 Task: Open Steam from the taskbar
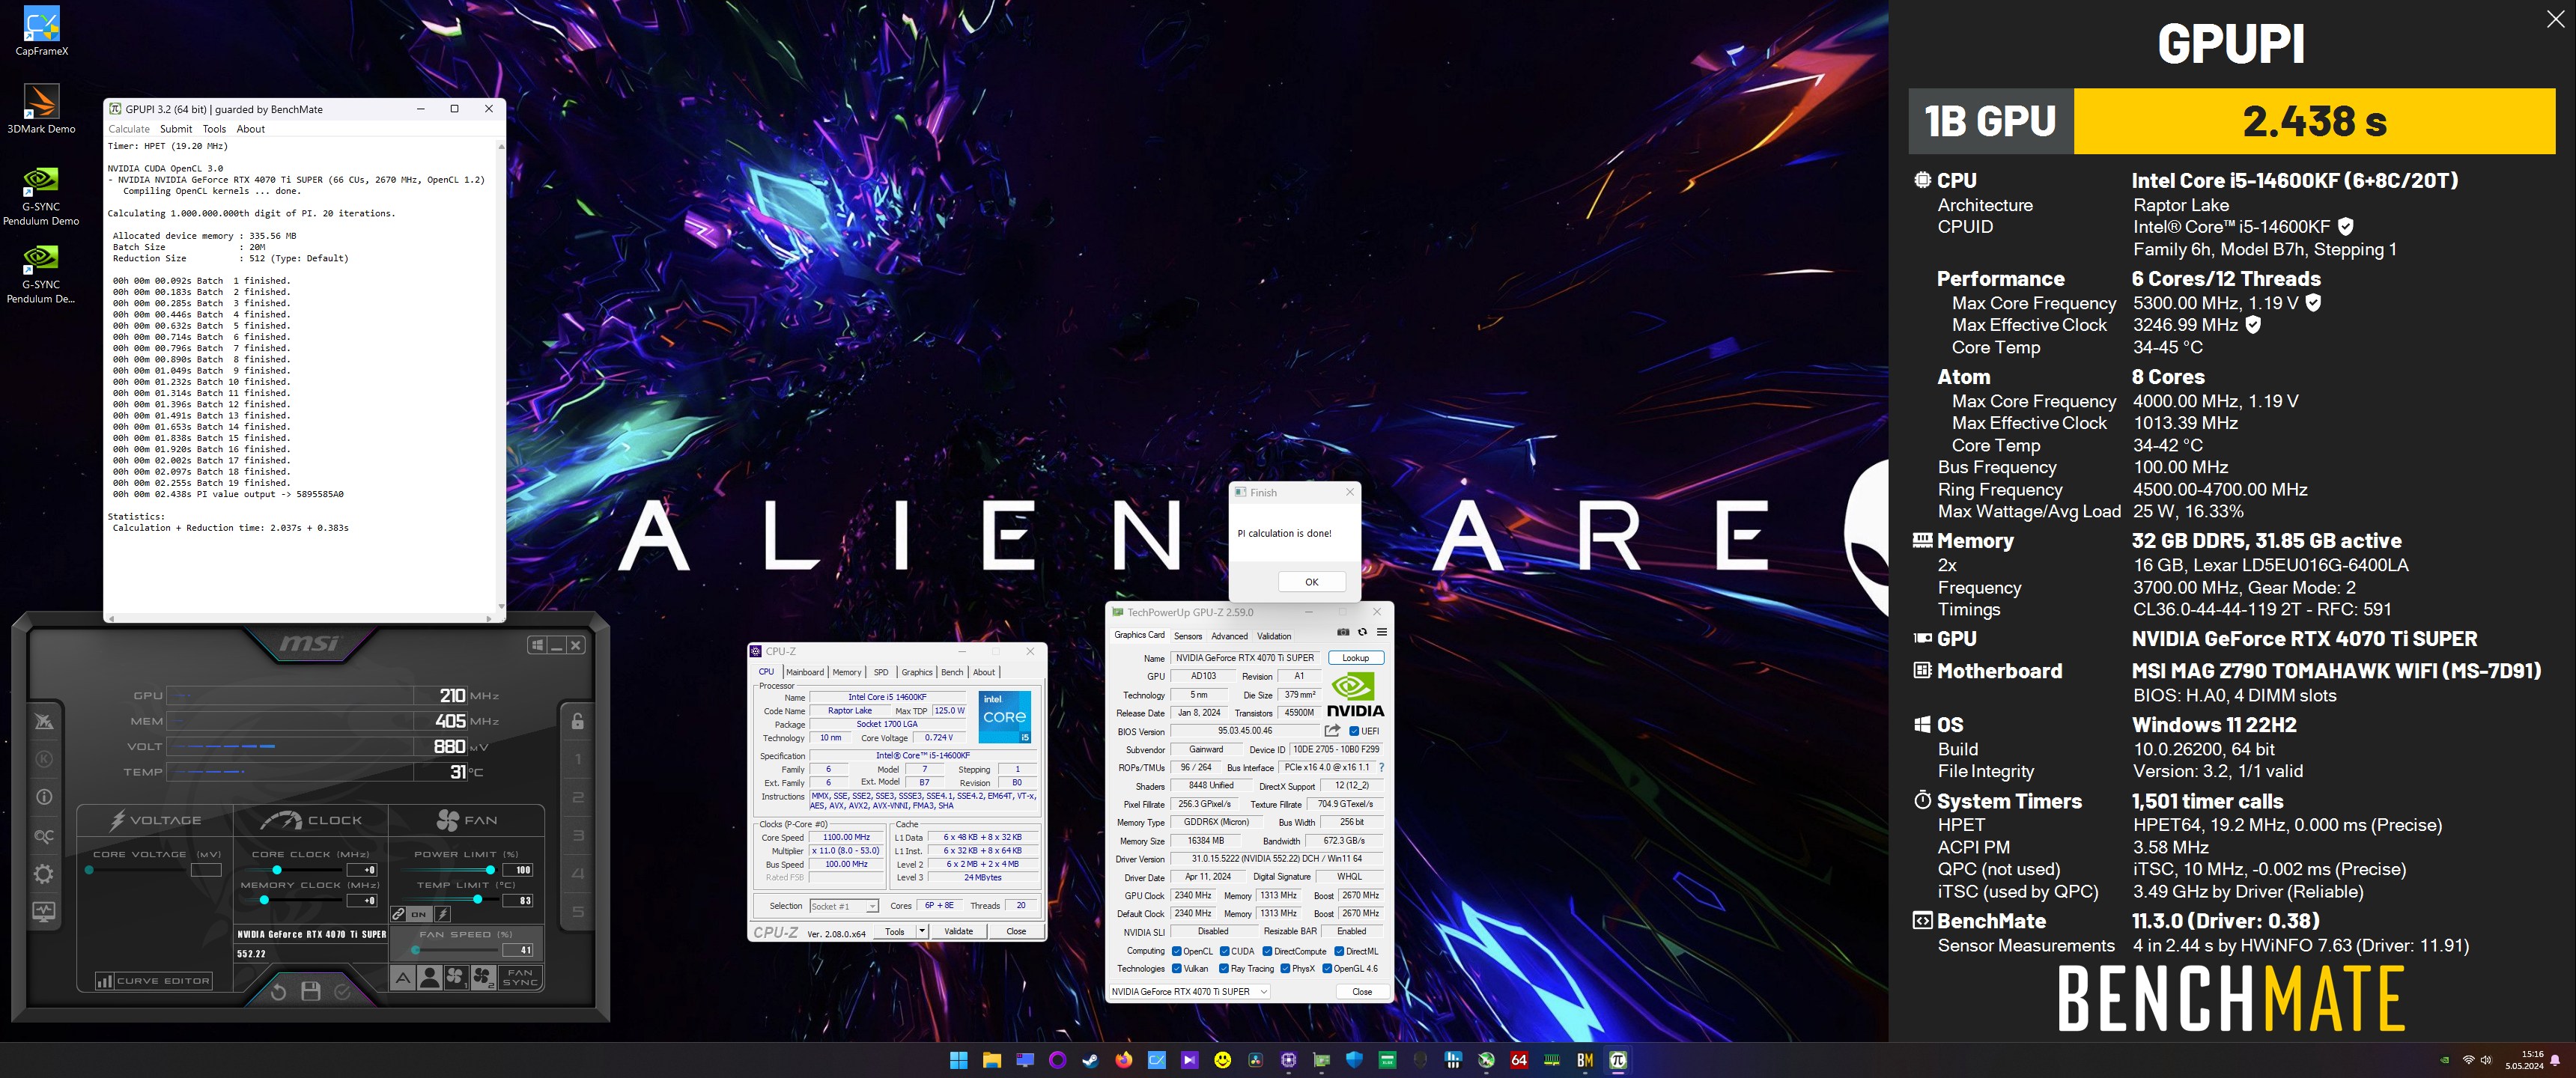pos(1090,1060)
